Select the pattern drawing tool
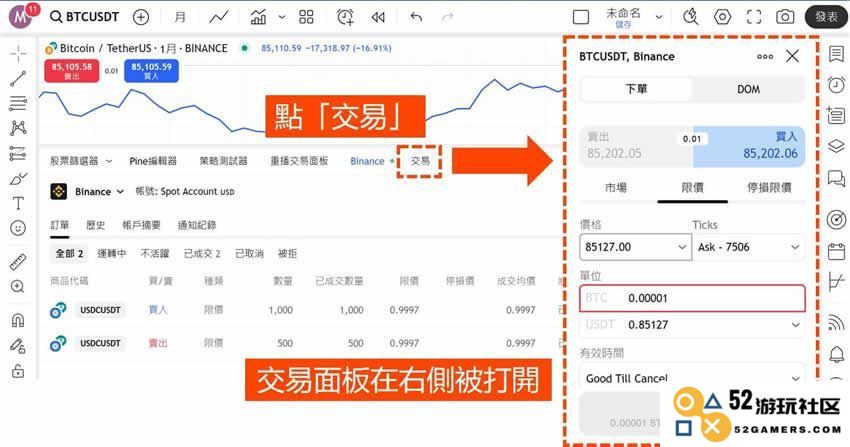850x447 pixels. [x=18, y=128]
